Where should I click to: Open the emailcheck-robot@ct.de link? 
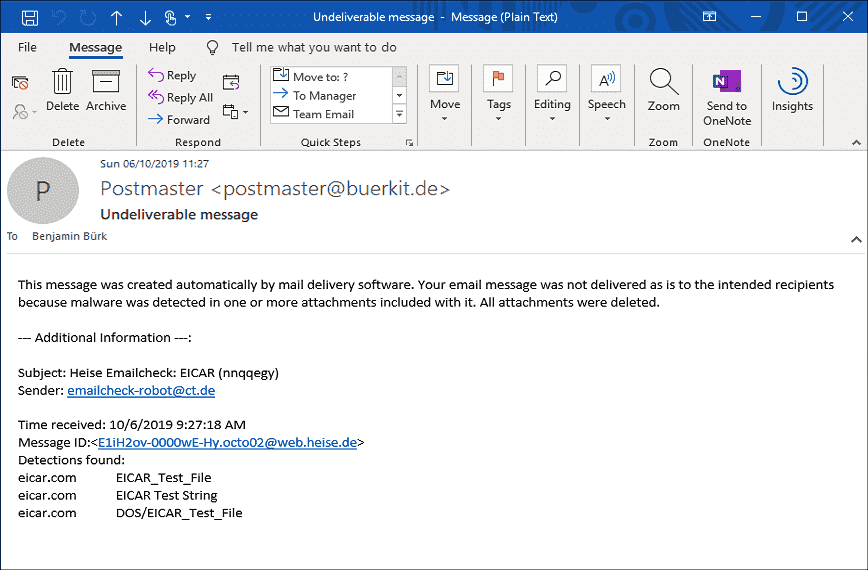click(141, 391)
